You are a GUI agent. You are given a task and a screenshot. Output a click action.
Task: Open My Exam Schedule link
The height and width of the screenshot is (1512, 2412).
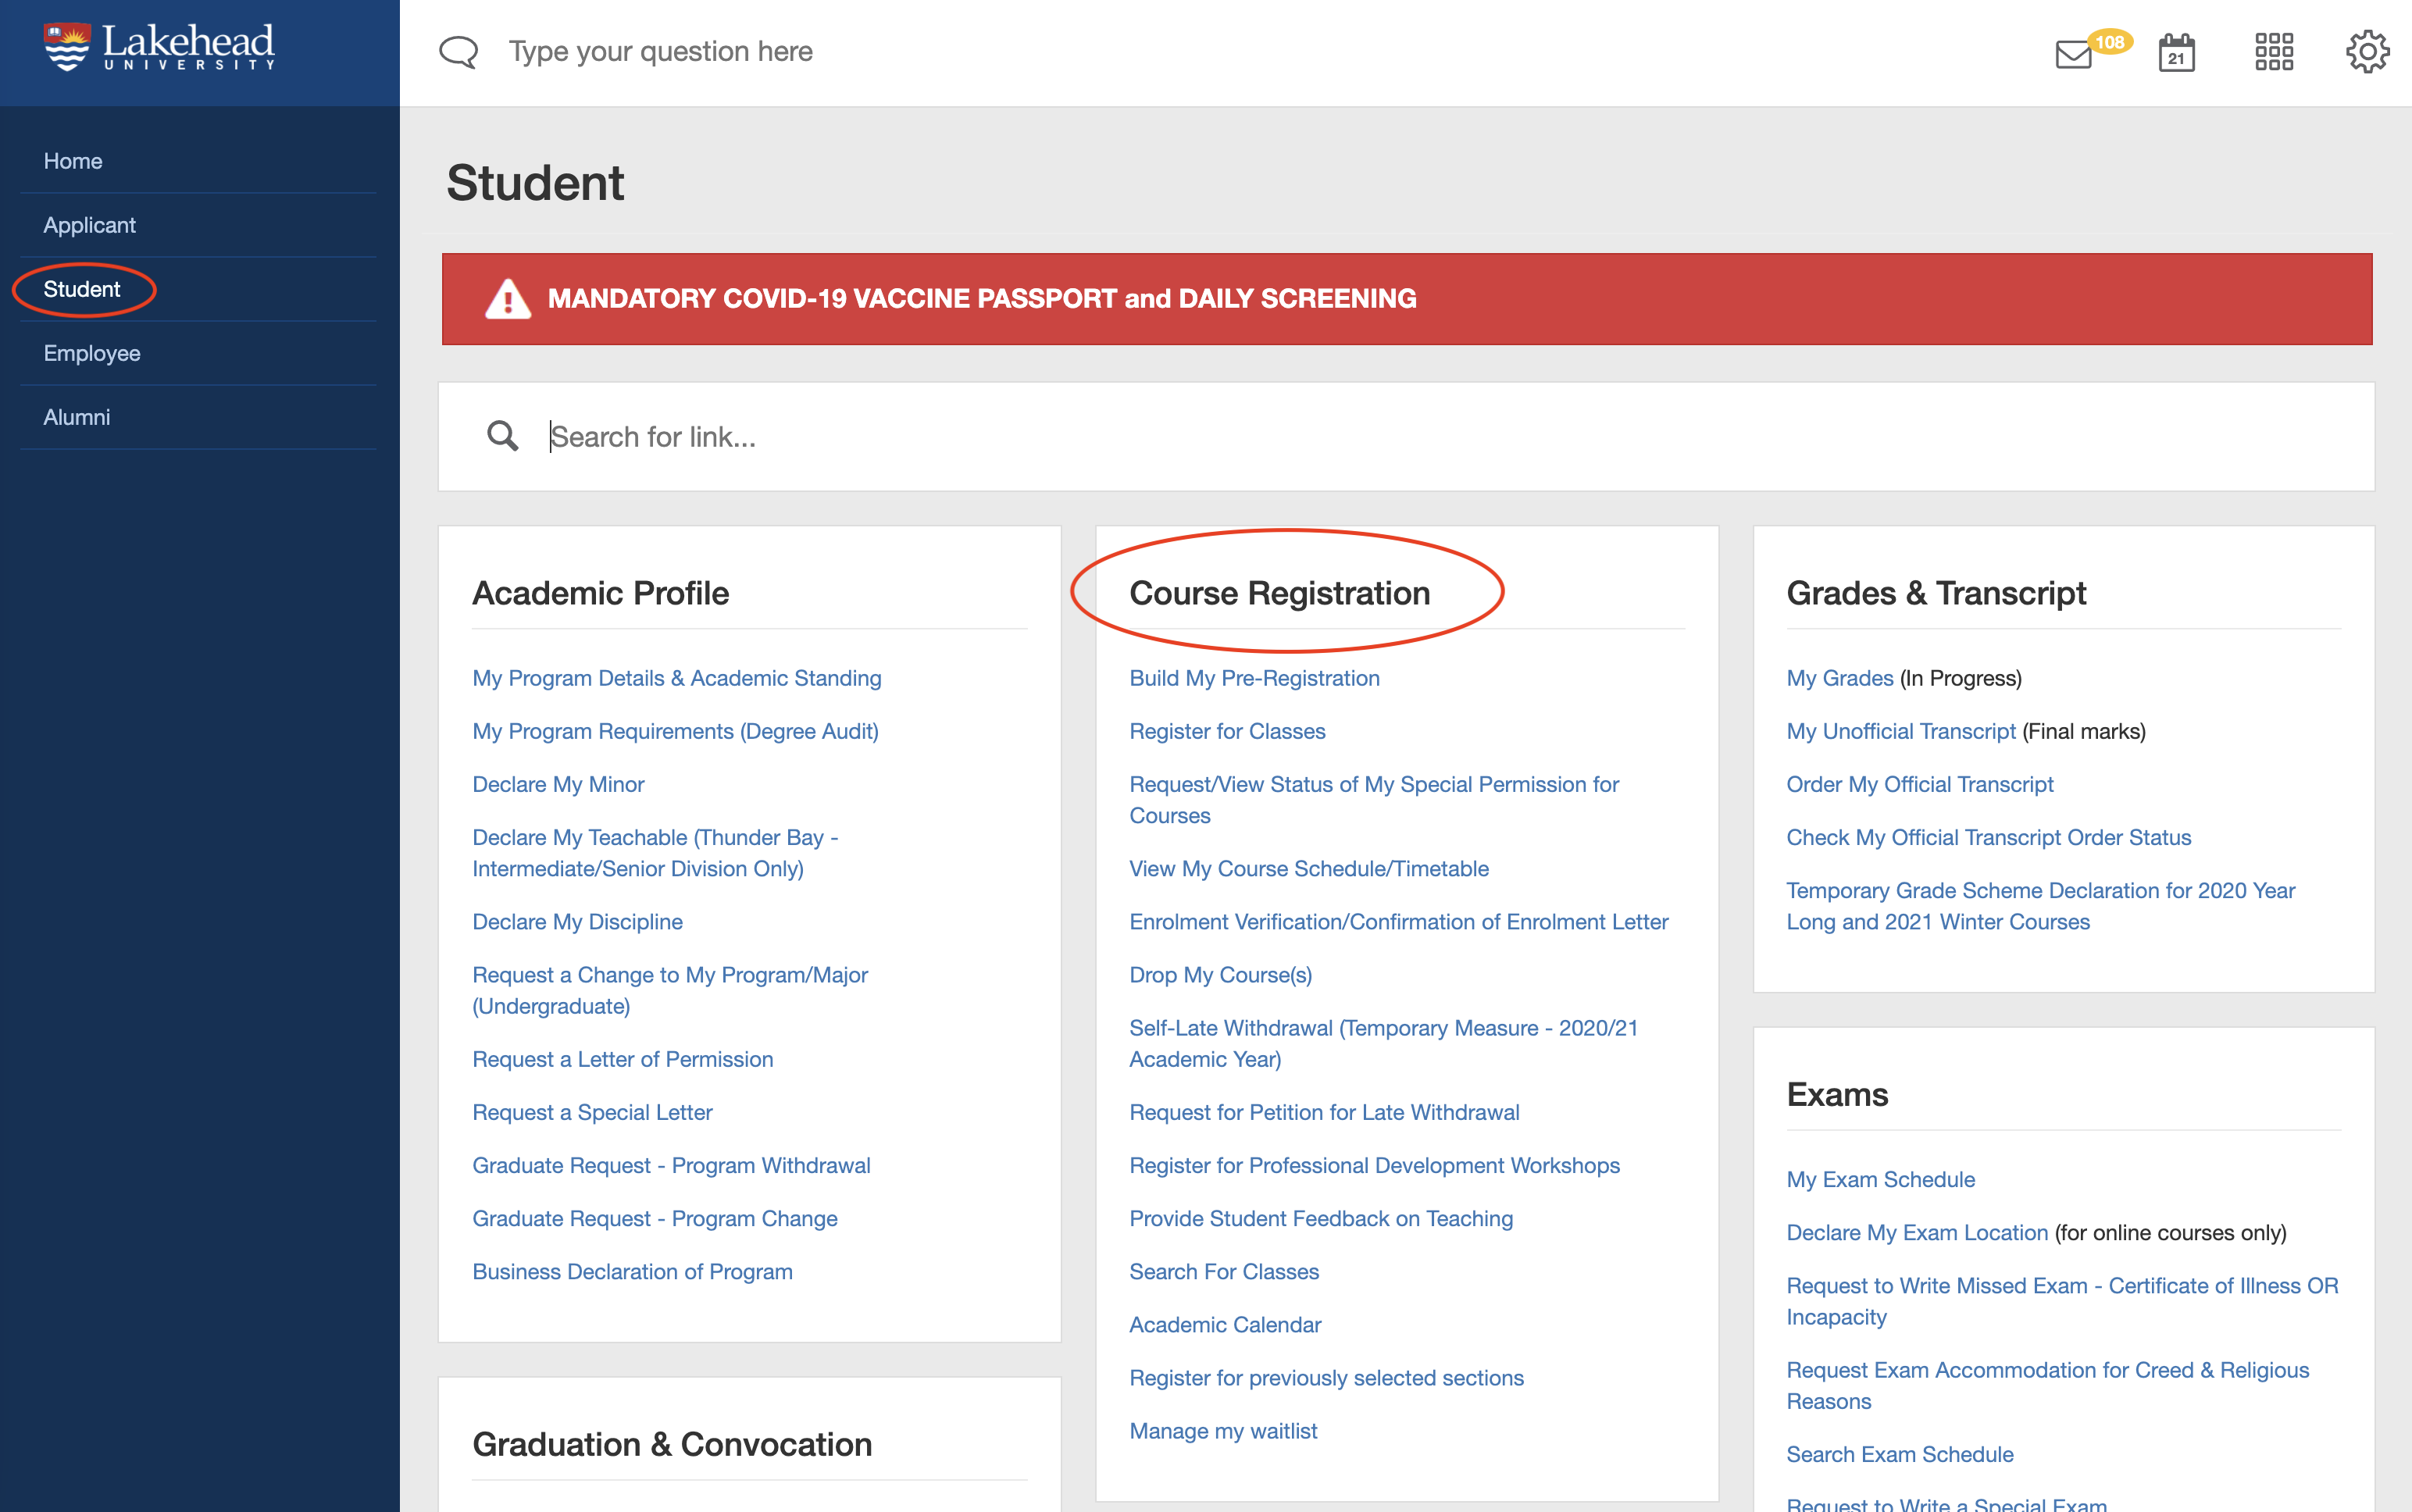(x=1880, y=1179)
